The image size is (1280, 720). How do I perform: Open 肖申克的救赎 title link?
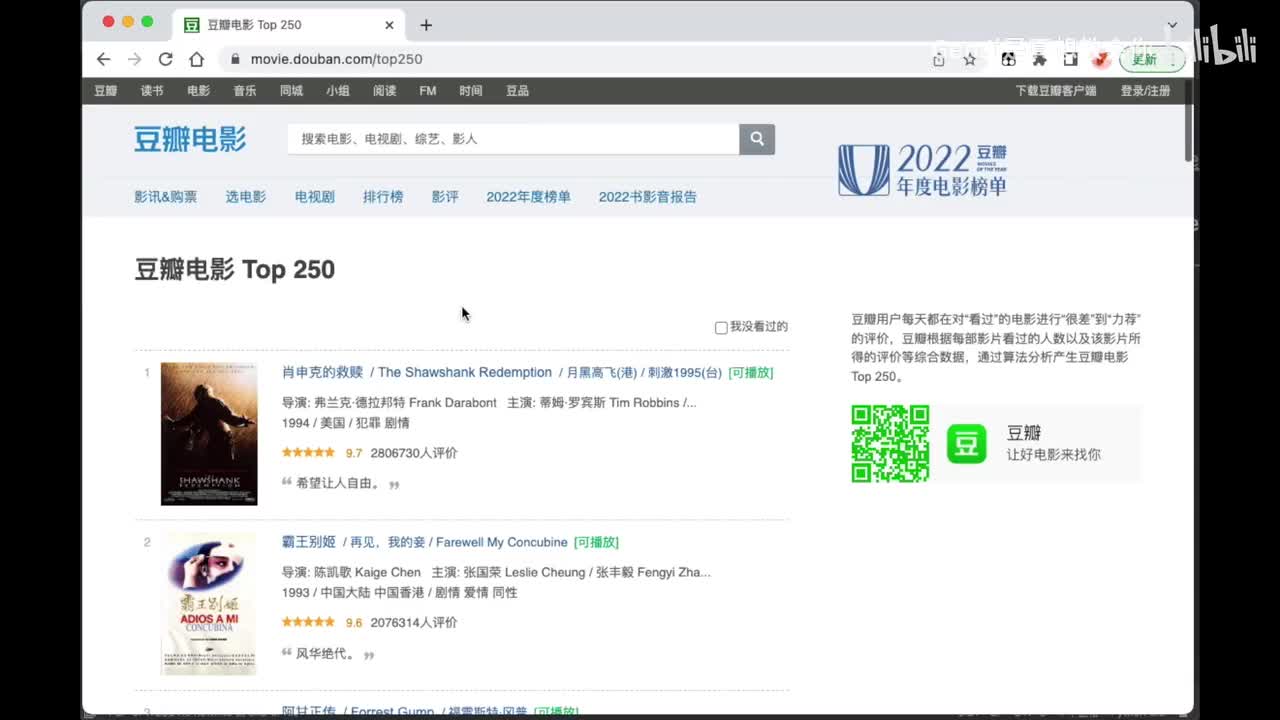coord(322,372)
